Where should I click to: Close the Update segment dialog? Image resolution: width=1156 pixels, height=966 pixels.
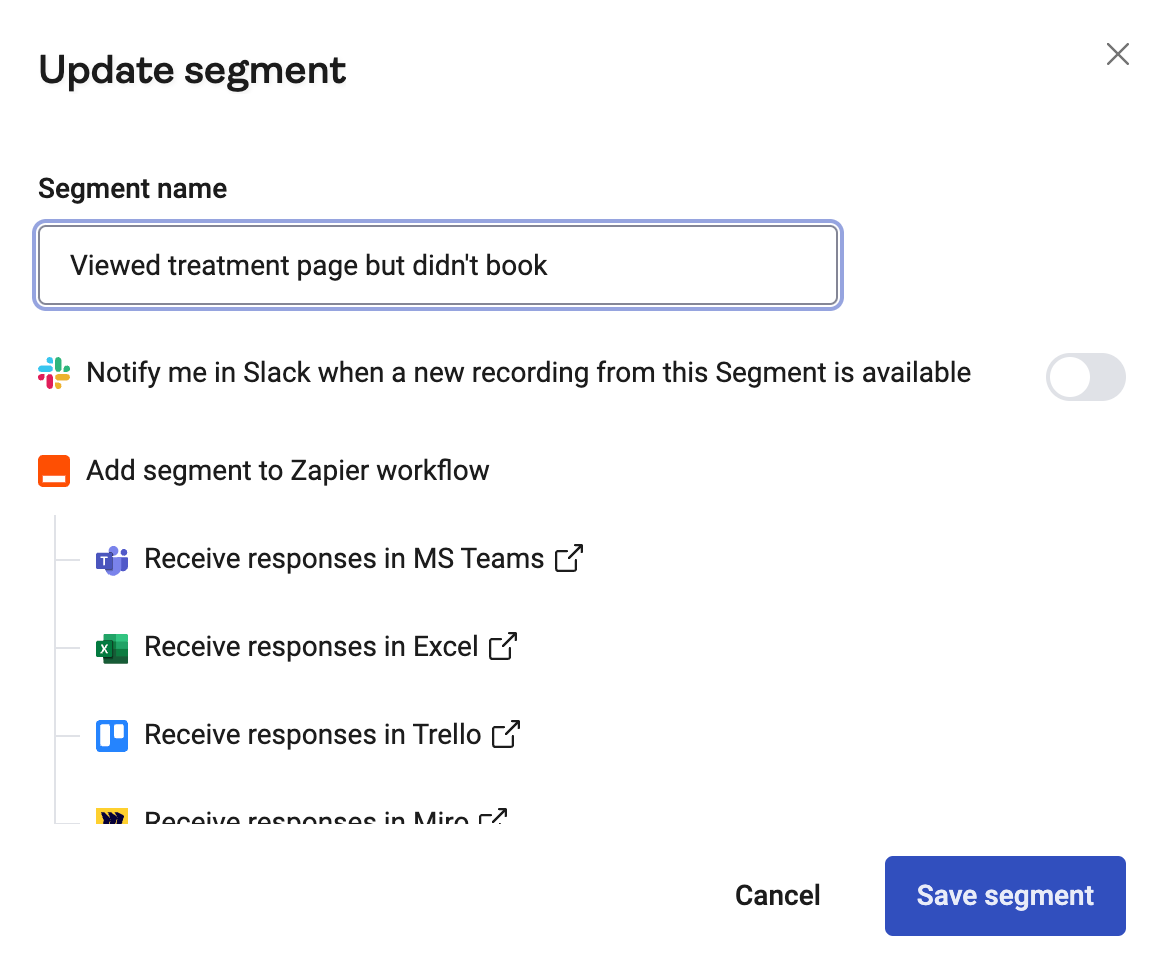tap(1117, 54)
